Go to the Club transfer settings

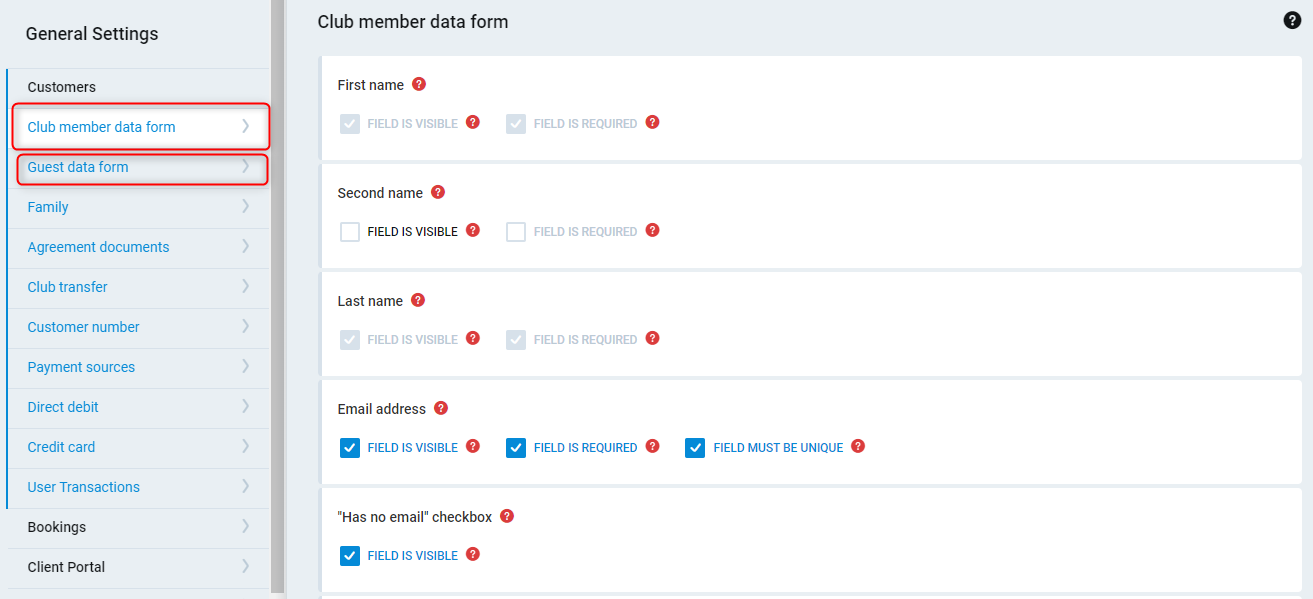point(67,287)
